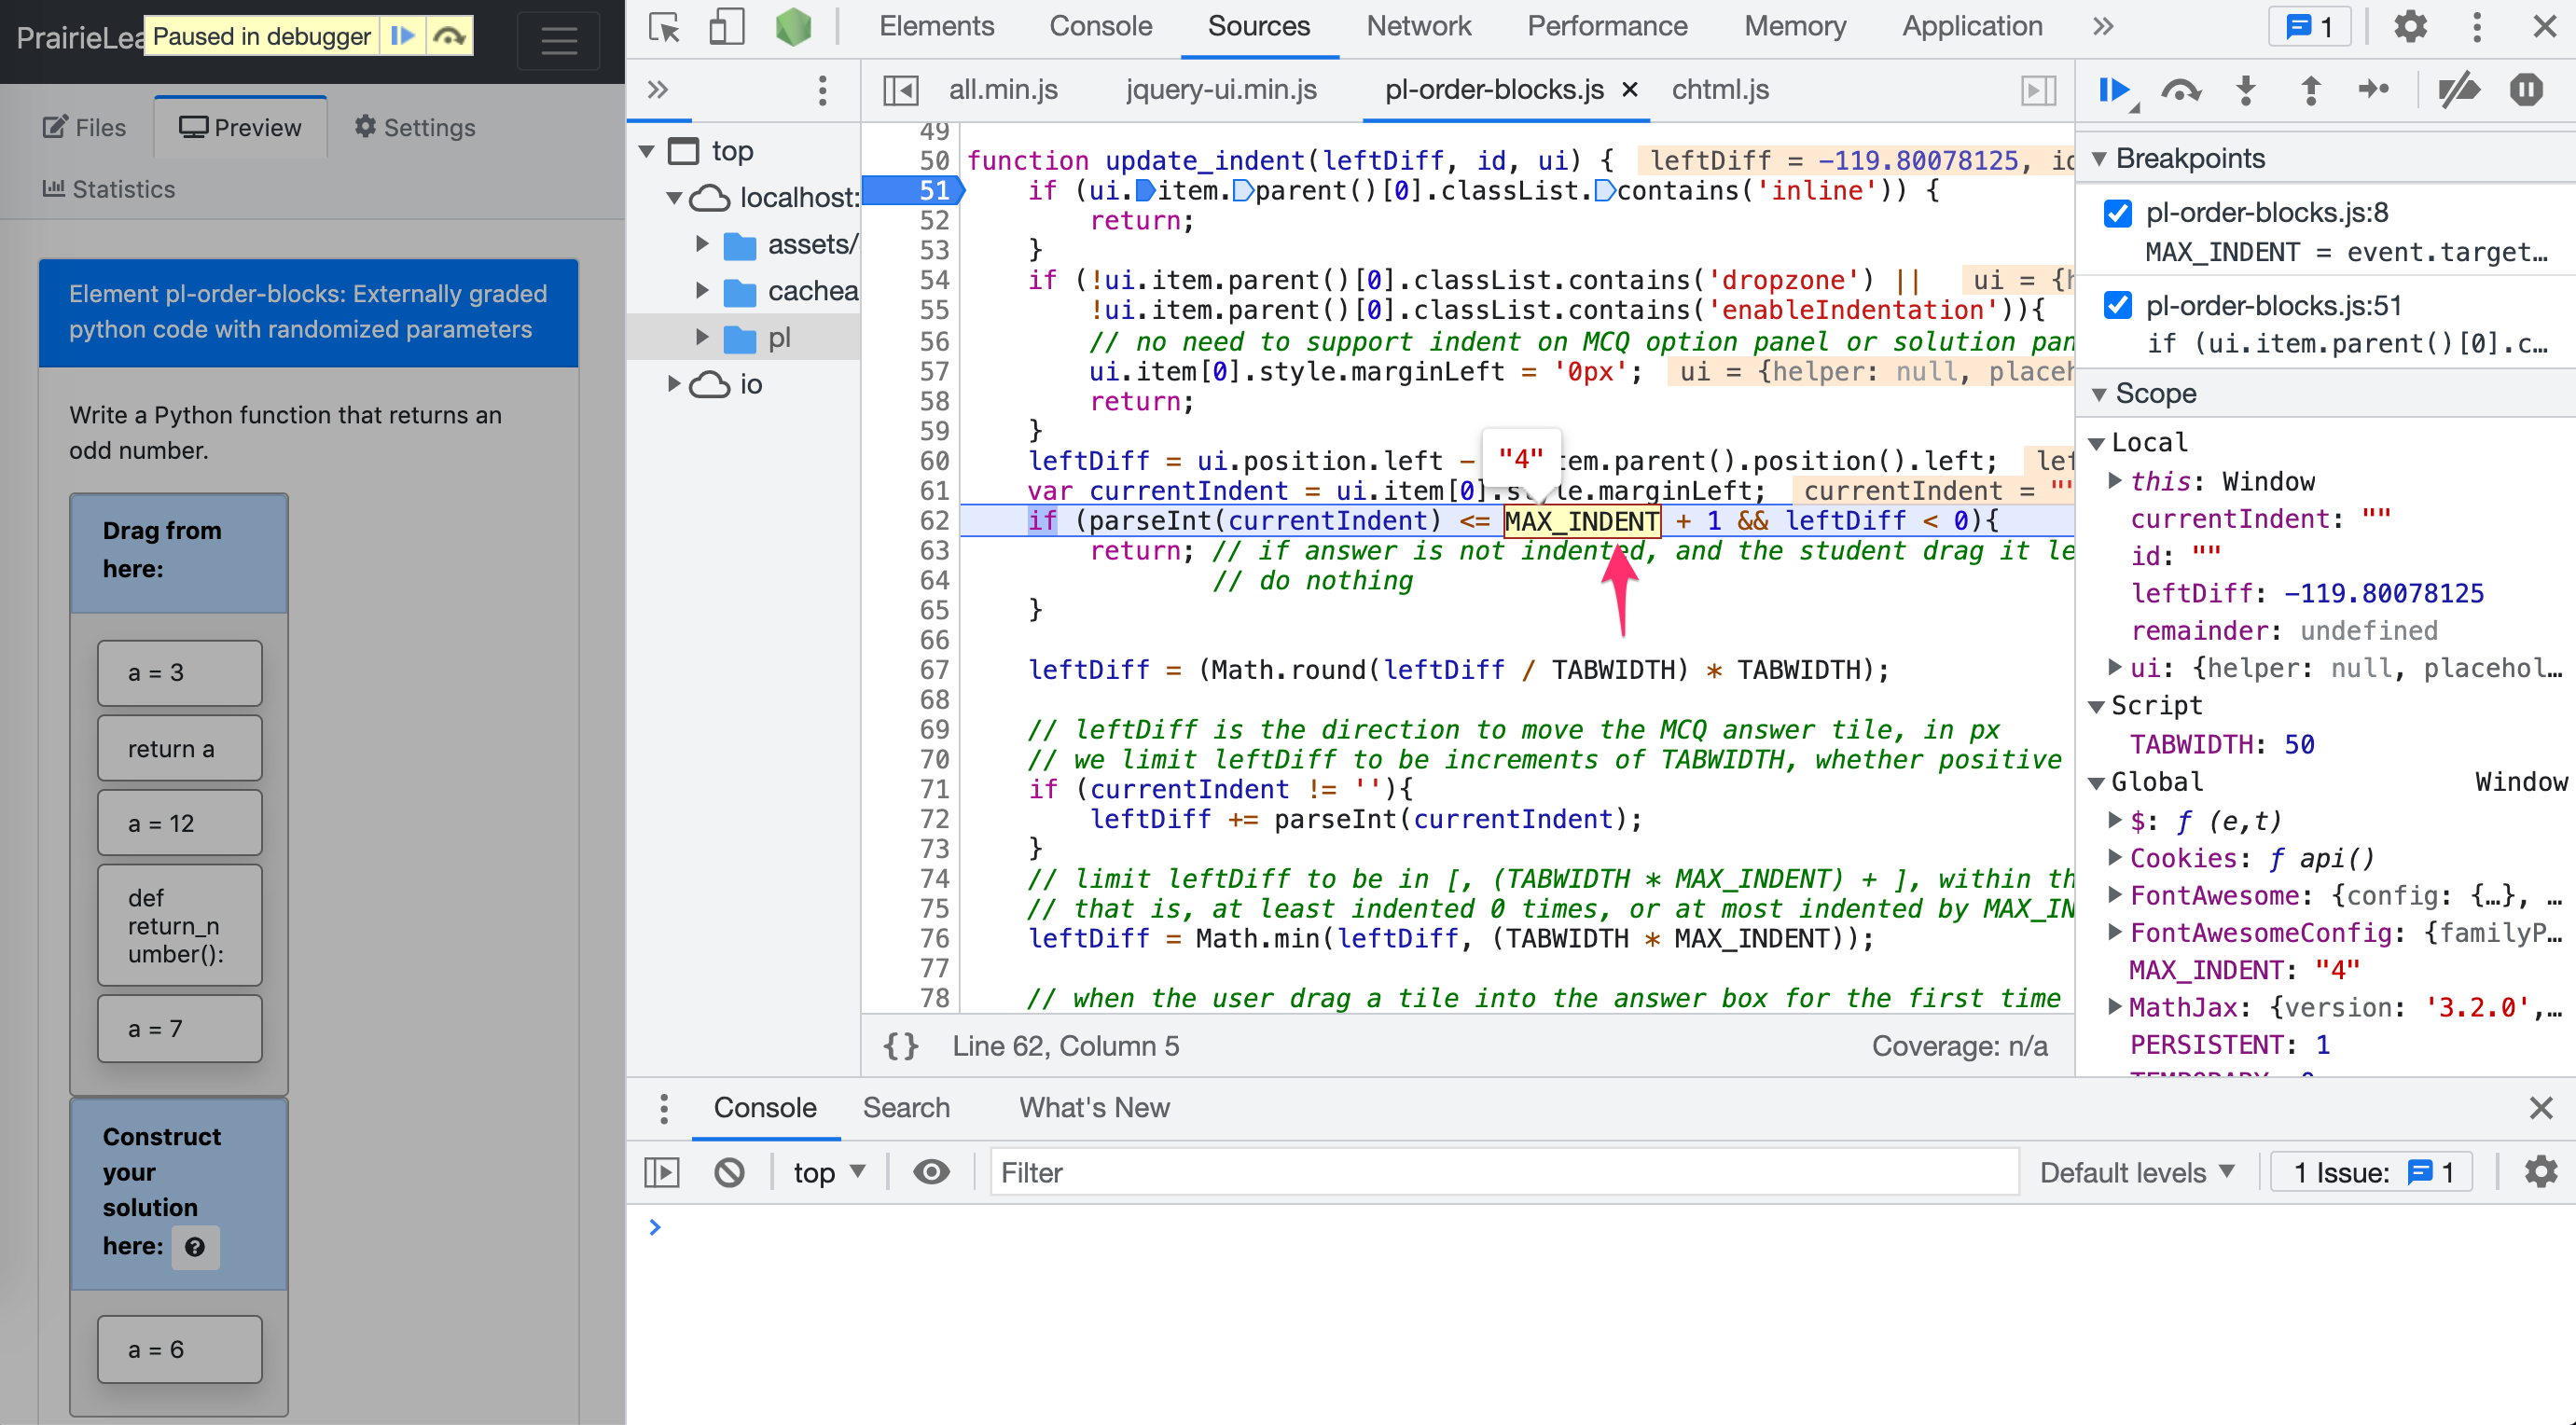
Task: Uncheck the pl-order-blocks.js:8 breakpoint
Action: point(2117,212)
